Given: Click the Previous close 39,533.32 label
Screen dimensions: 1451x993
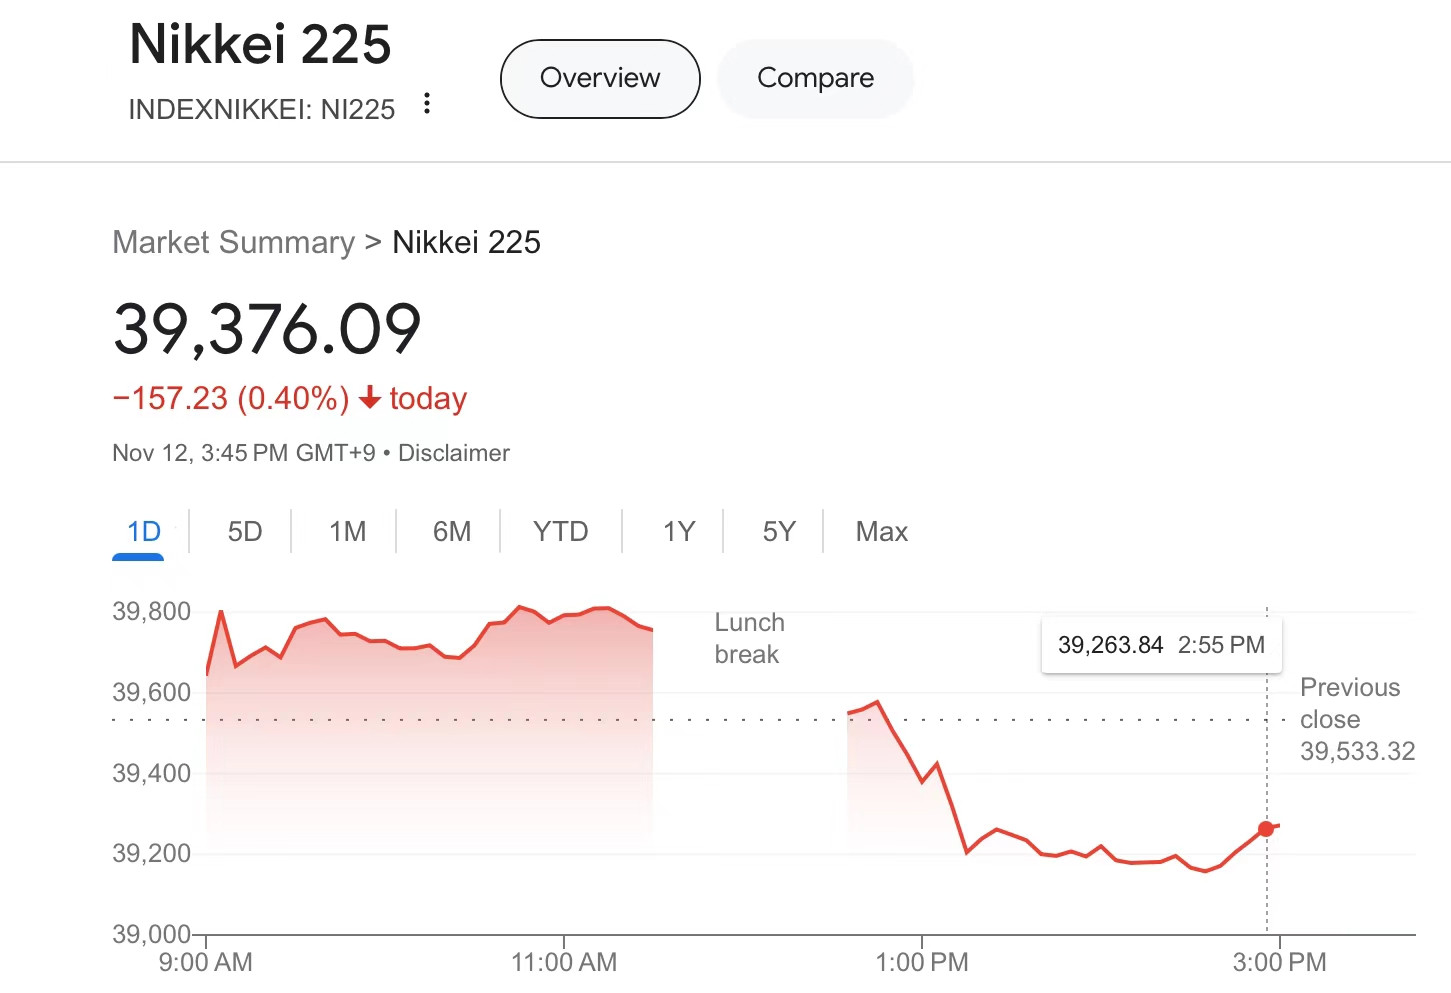Looking at the screenshot, I should click(x=1357, y=719).
